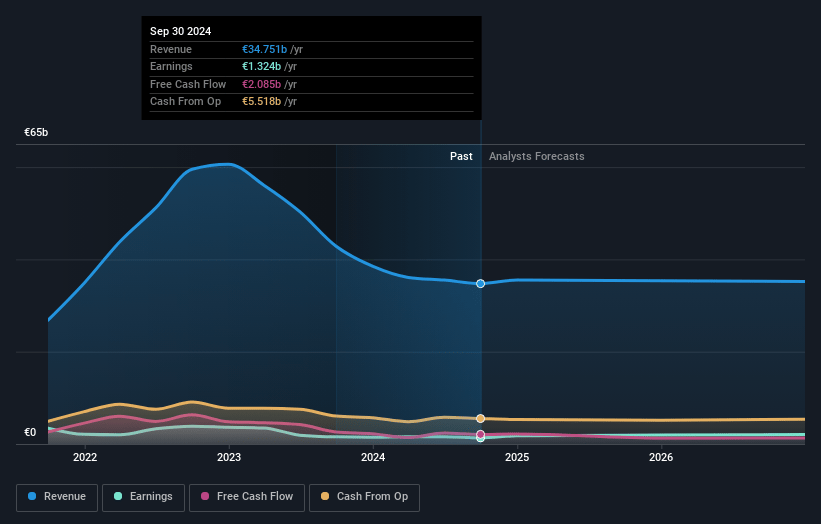
Task: Click the €65b y-axis label
Action: click(x=36, y=132)
